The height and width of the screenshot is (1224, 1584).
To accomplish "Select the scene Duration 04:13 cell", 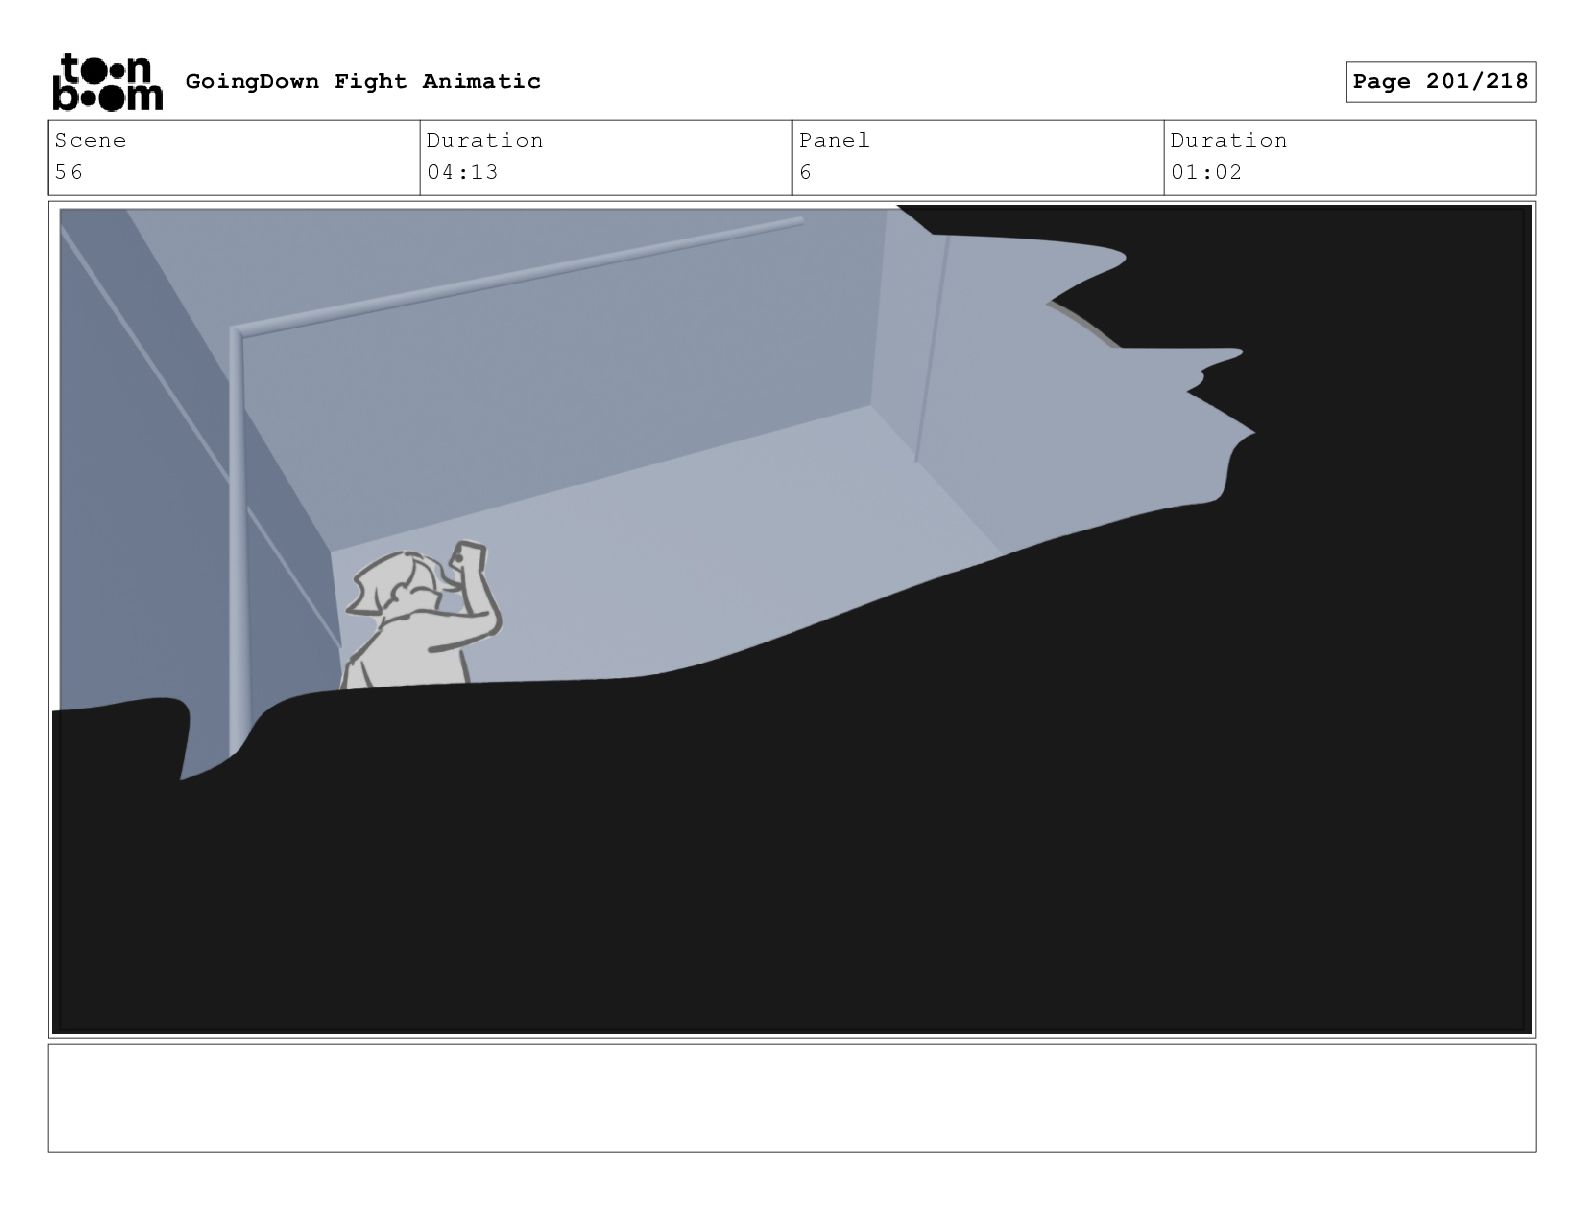I will 606,157.
